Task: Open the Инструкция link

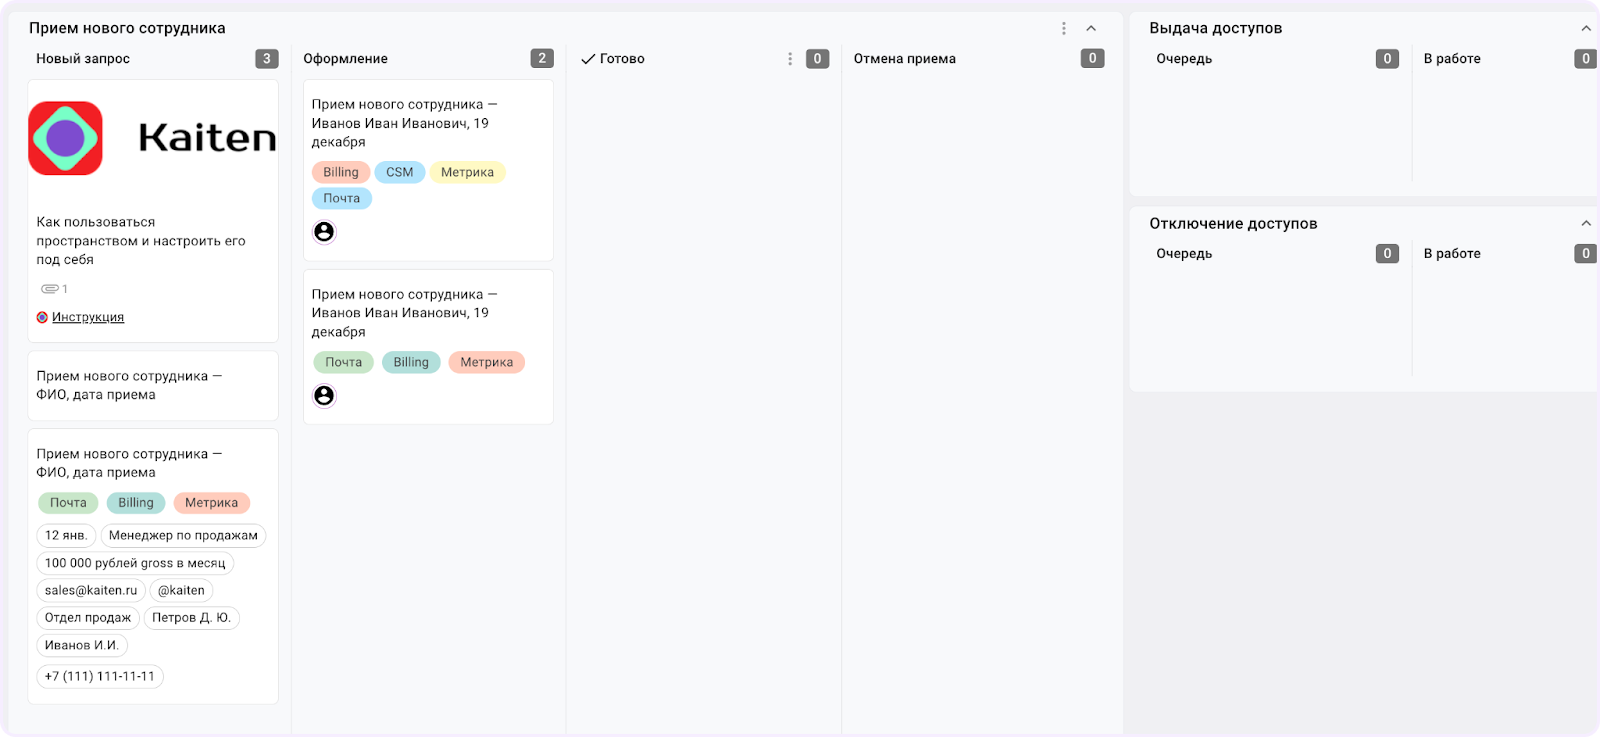Action: tap(88, 317)
